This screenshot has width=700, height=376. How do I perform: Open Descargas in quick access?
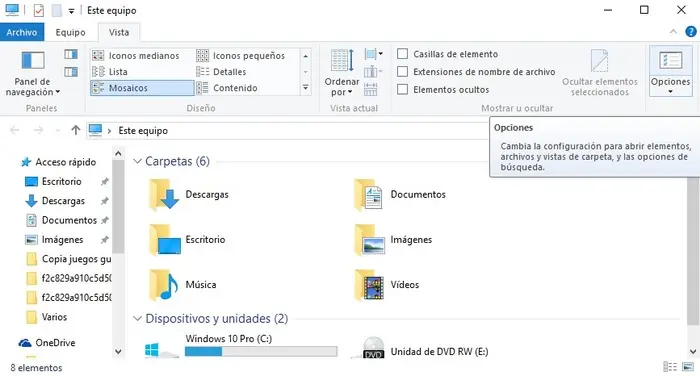(63, 201)
